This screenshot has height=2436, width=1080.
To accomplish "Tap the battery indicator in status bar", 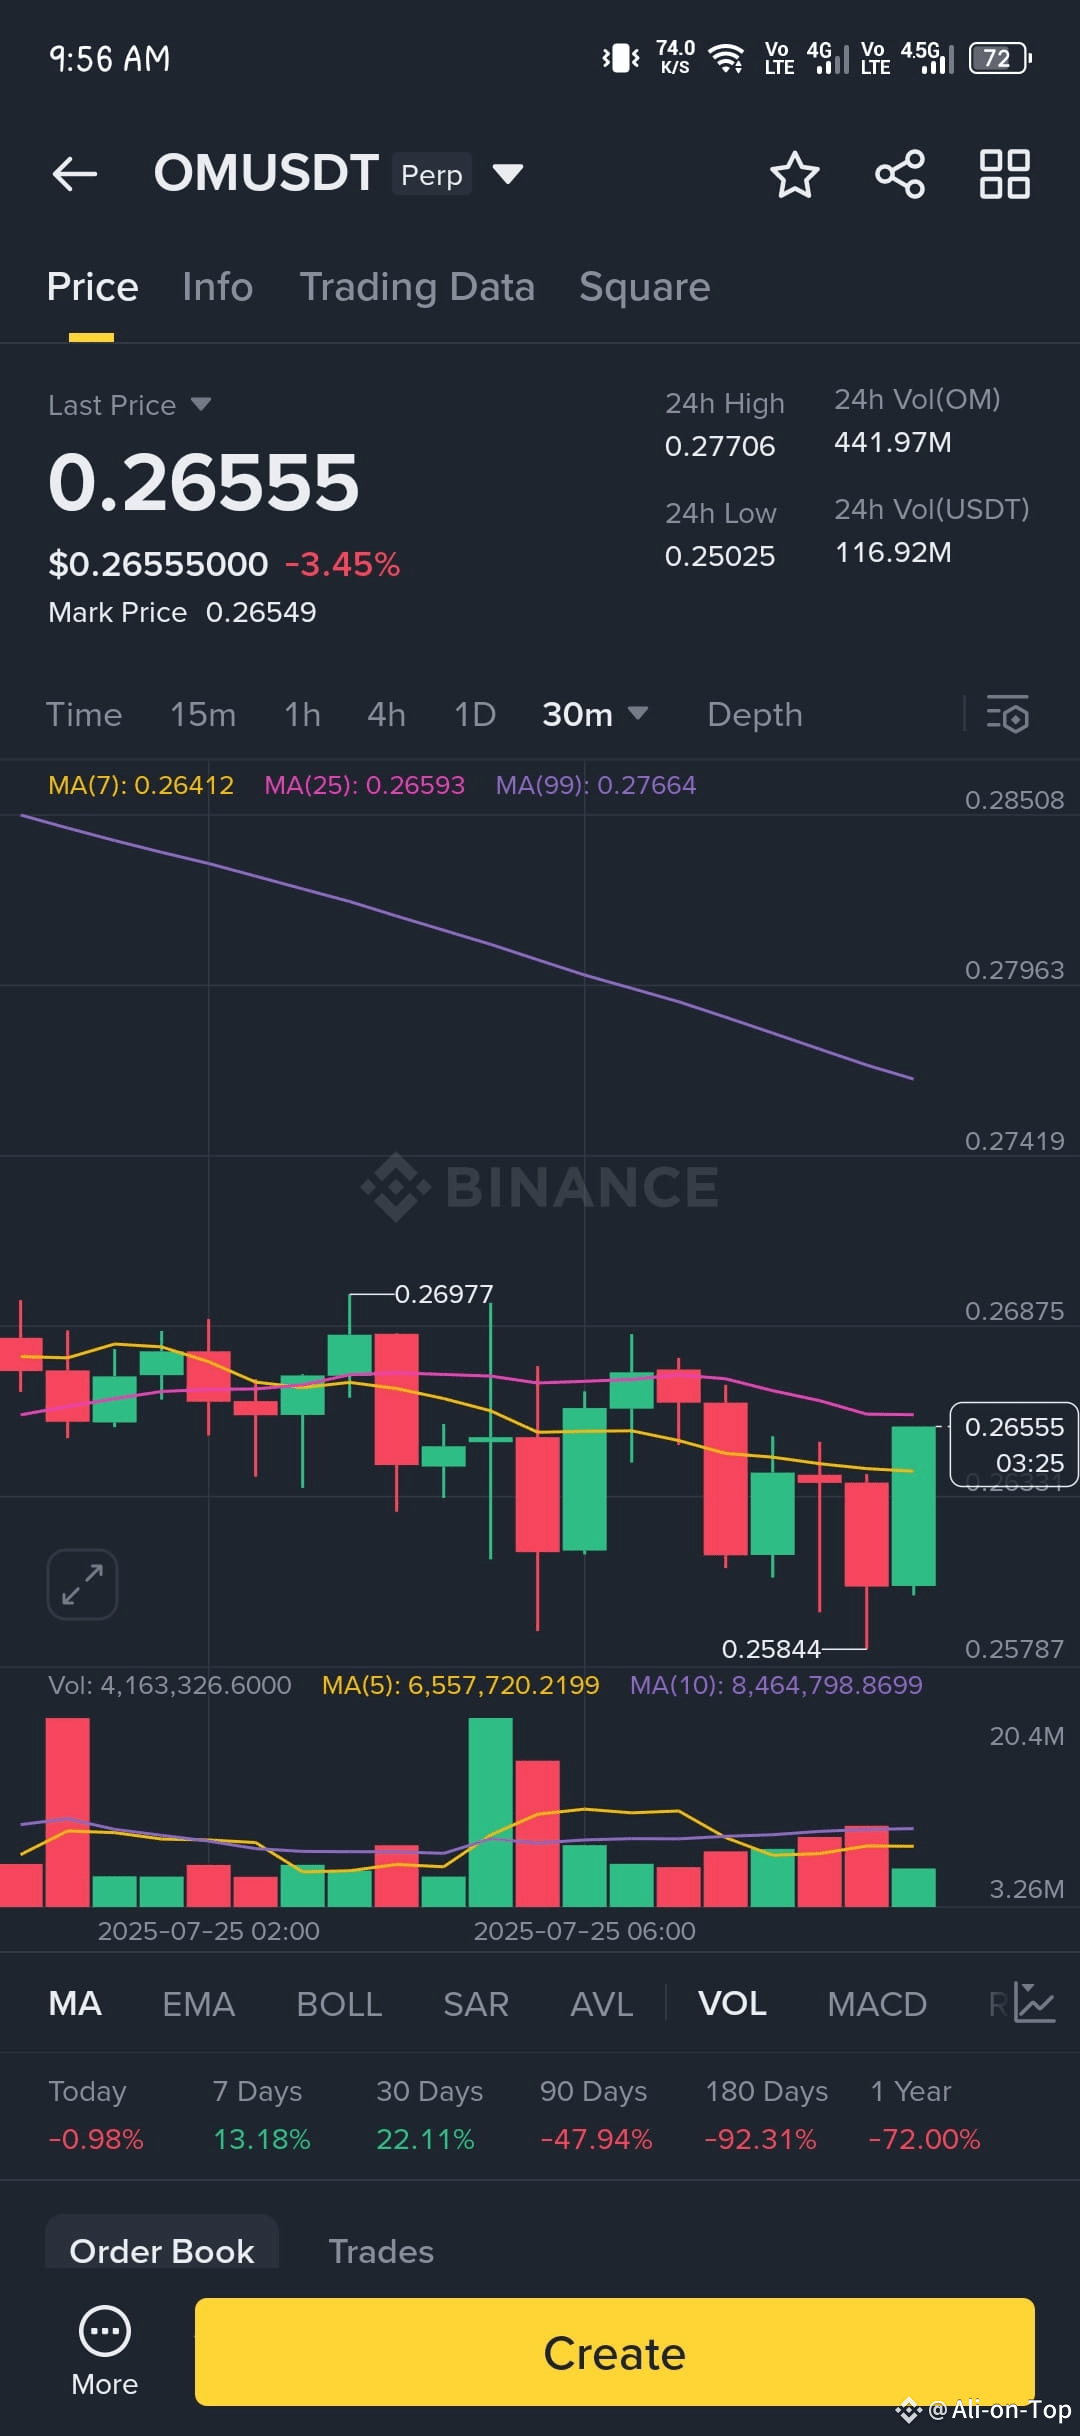I will [1000, 58].
